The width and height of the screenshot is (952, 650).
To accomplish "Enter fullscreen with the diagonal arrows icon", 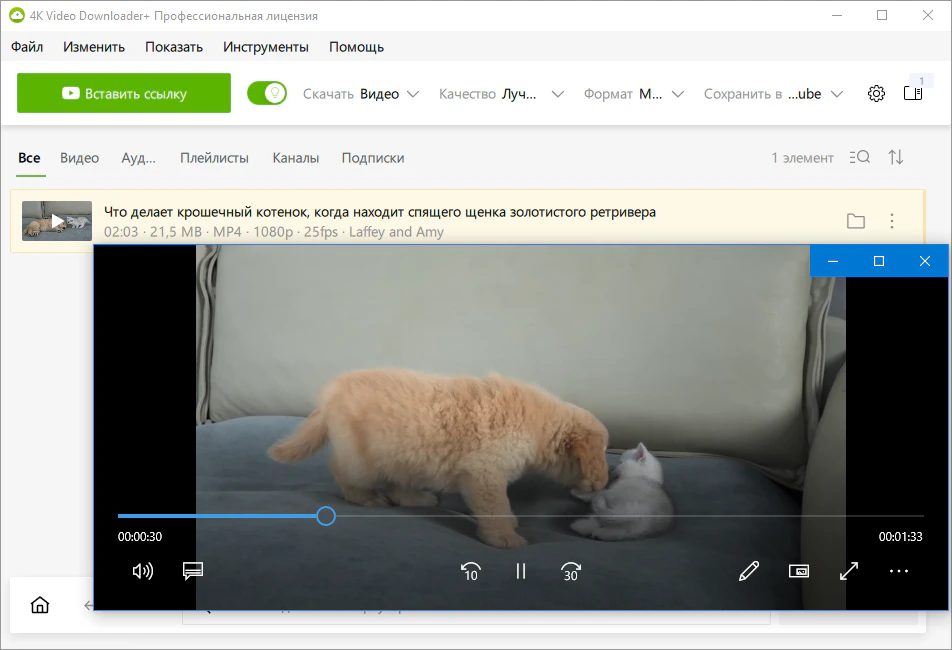I will pos(849,571).
